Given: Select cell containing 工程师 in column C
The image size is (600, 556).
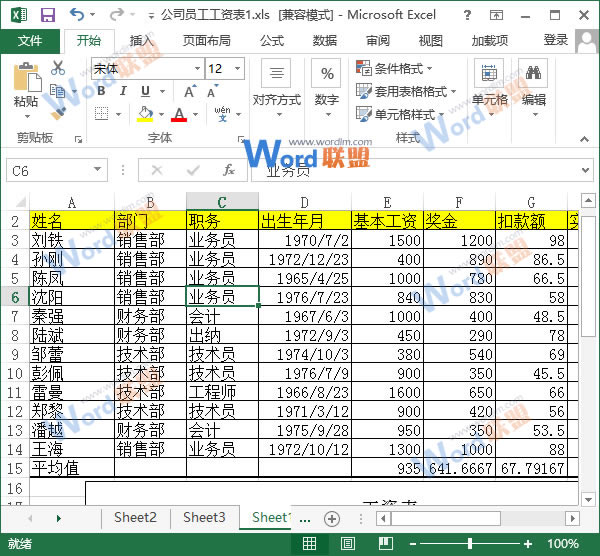Looking at the screenshot, I should pyautogui.click(x=222, y=392).
